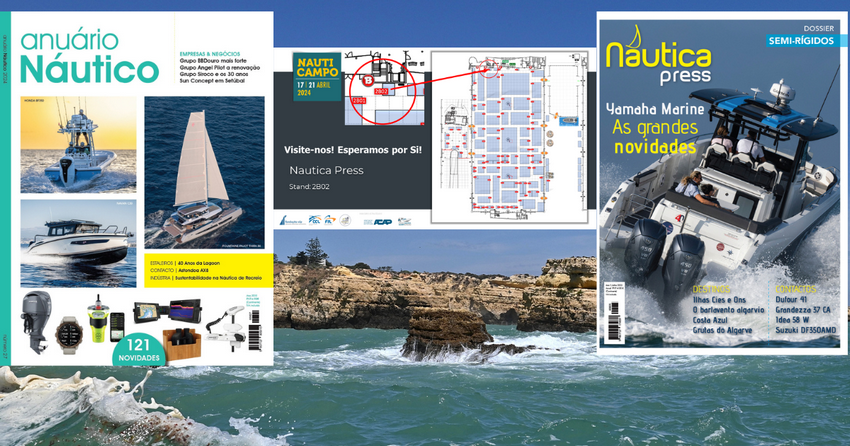Select 'Grutas do Algarve' destination
Image resolution: width=850 pixels, height=446 pixels.
[722, 331]
